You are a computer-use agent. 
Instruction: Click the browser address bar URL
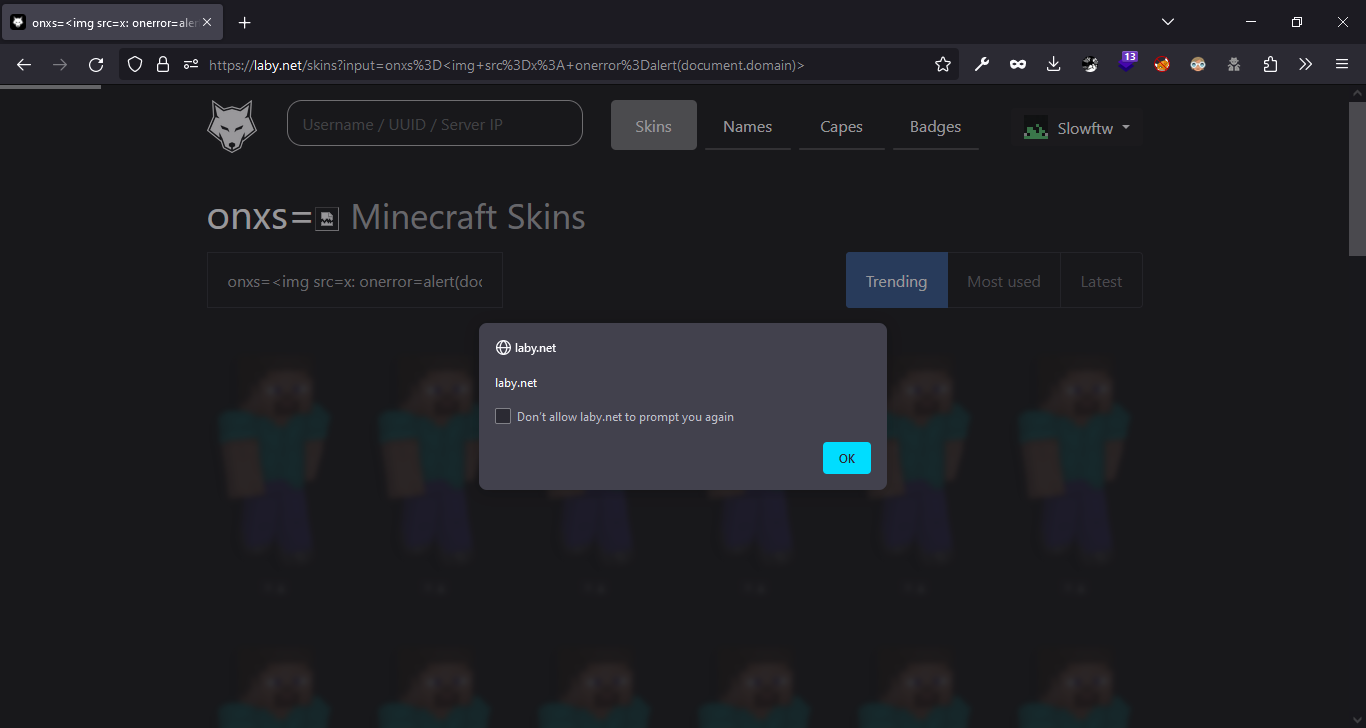[x=506, y=64]
